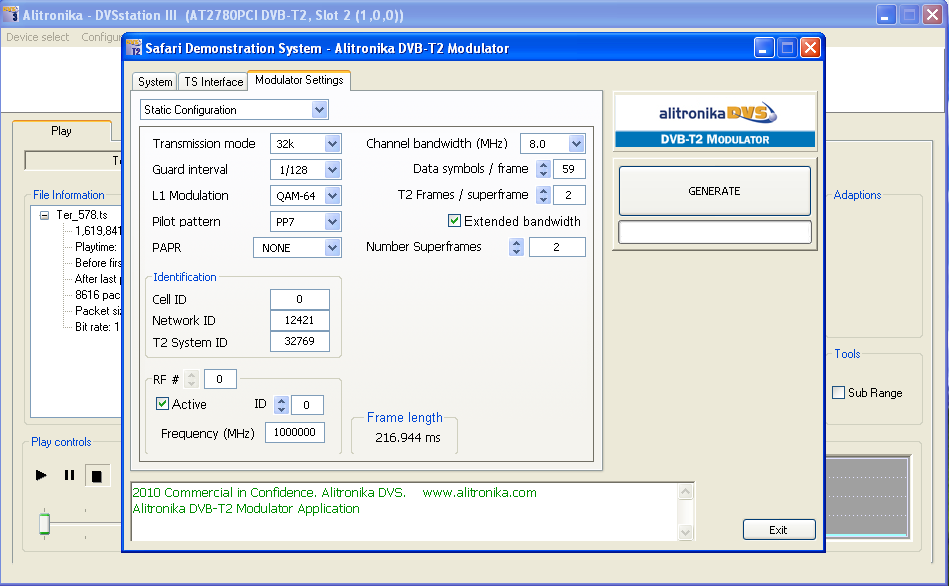Select the Playtime tree row
The image size is (949, 586).
point(96,247)
